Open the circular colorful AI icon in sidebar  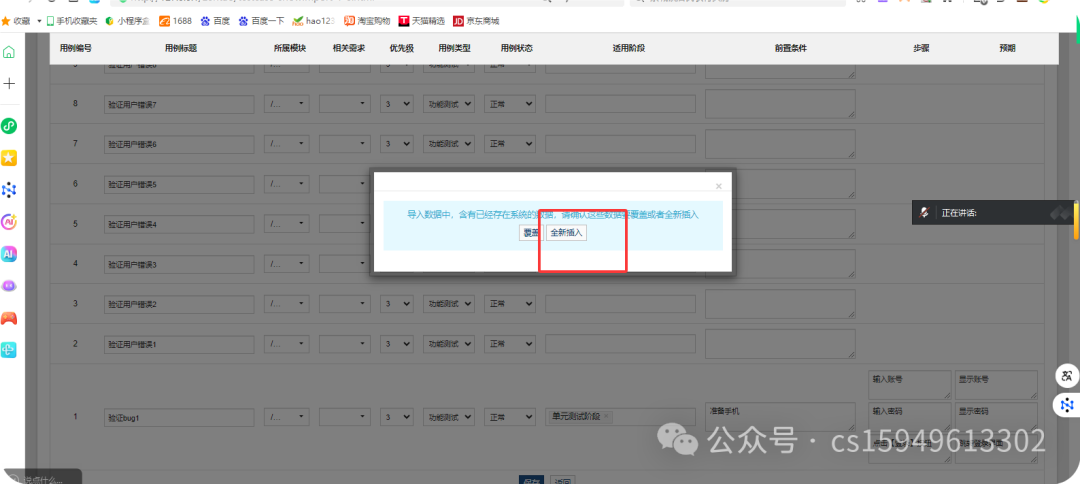pos(9,222)
